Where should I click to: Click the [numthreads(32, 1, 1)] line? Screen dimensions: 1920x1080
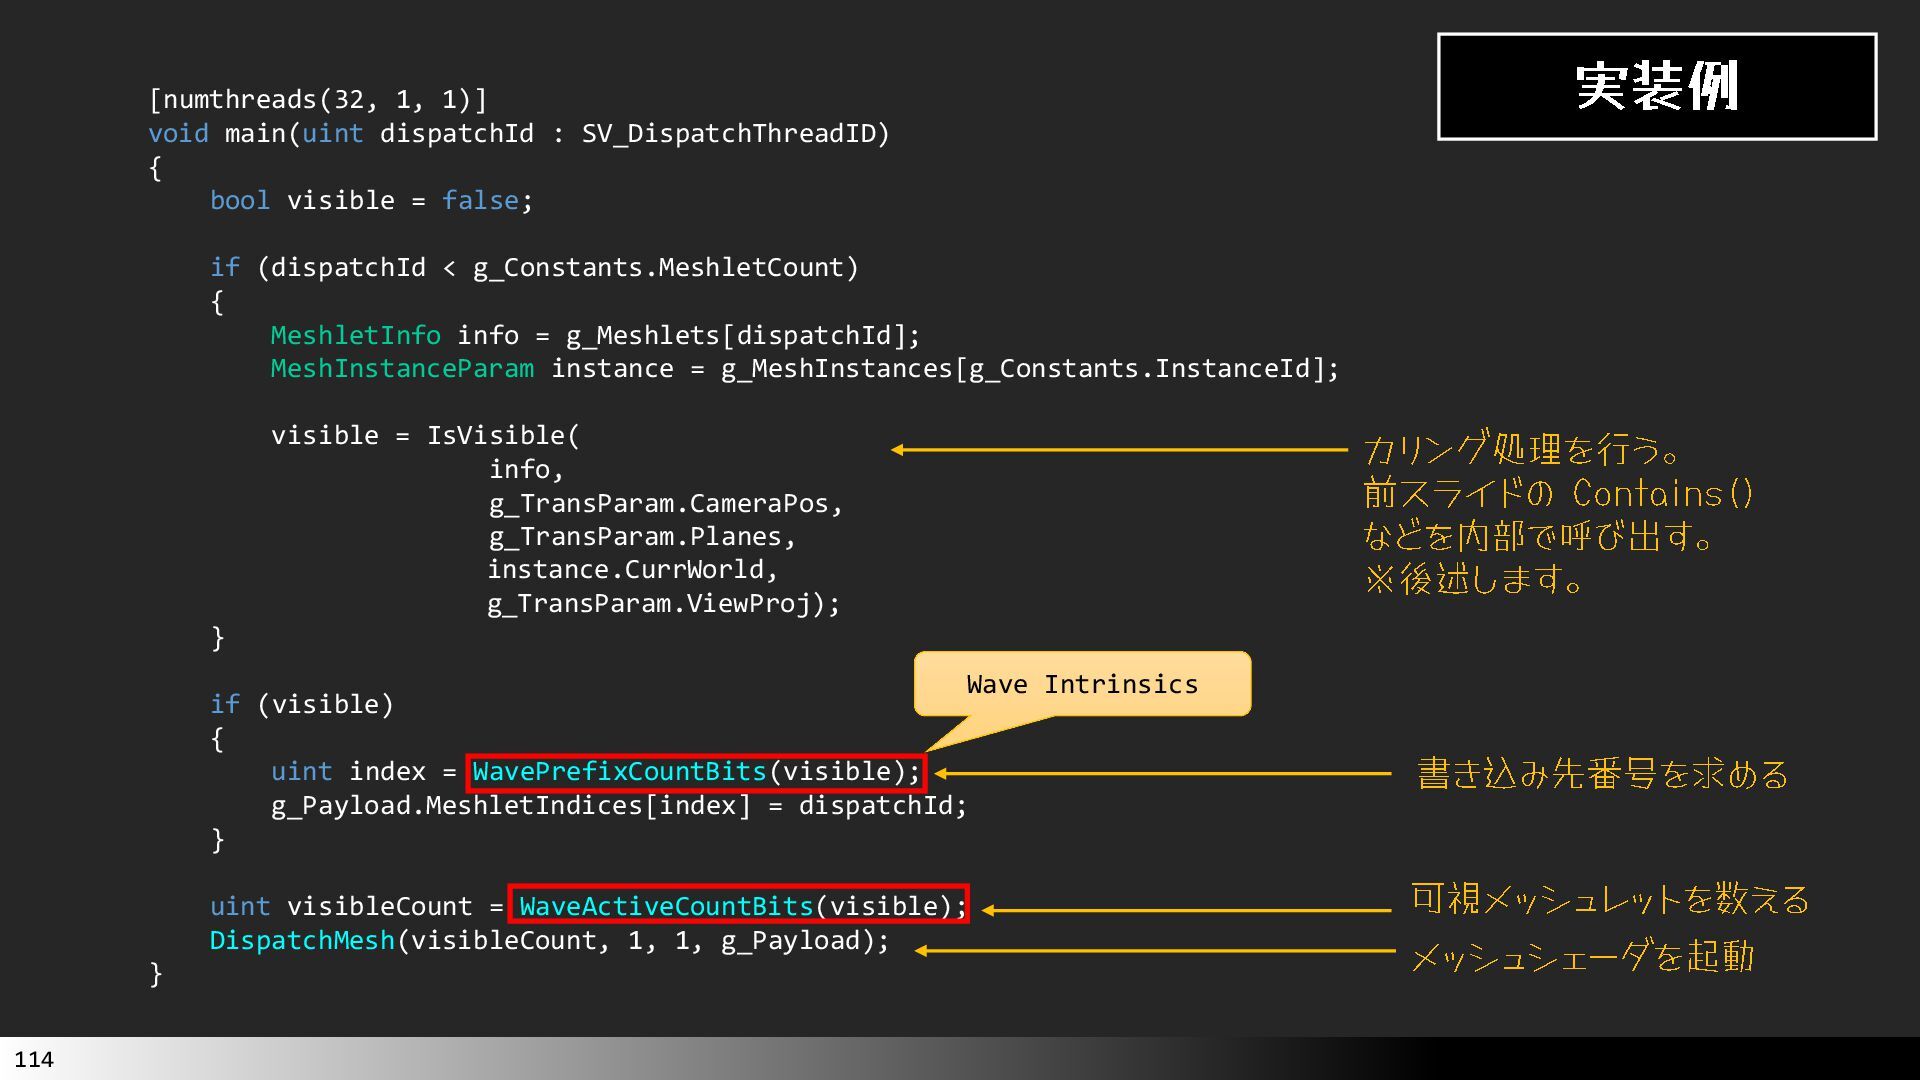pos(318,100)
